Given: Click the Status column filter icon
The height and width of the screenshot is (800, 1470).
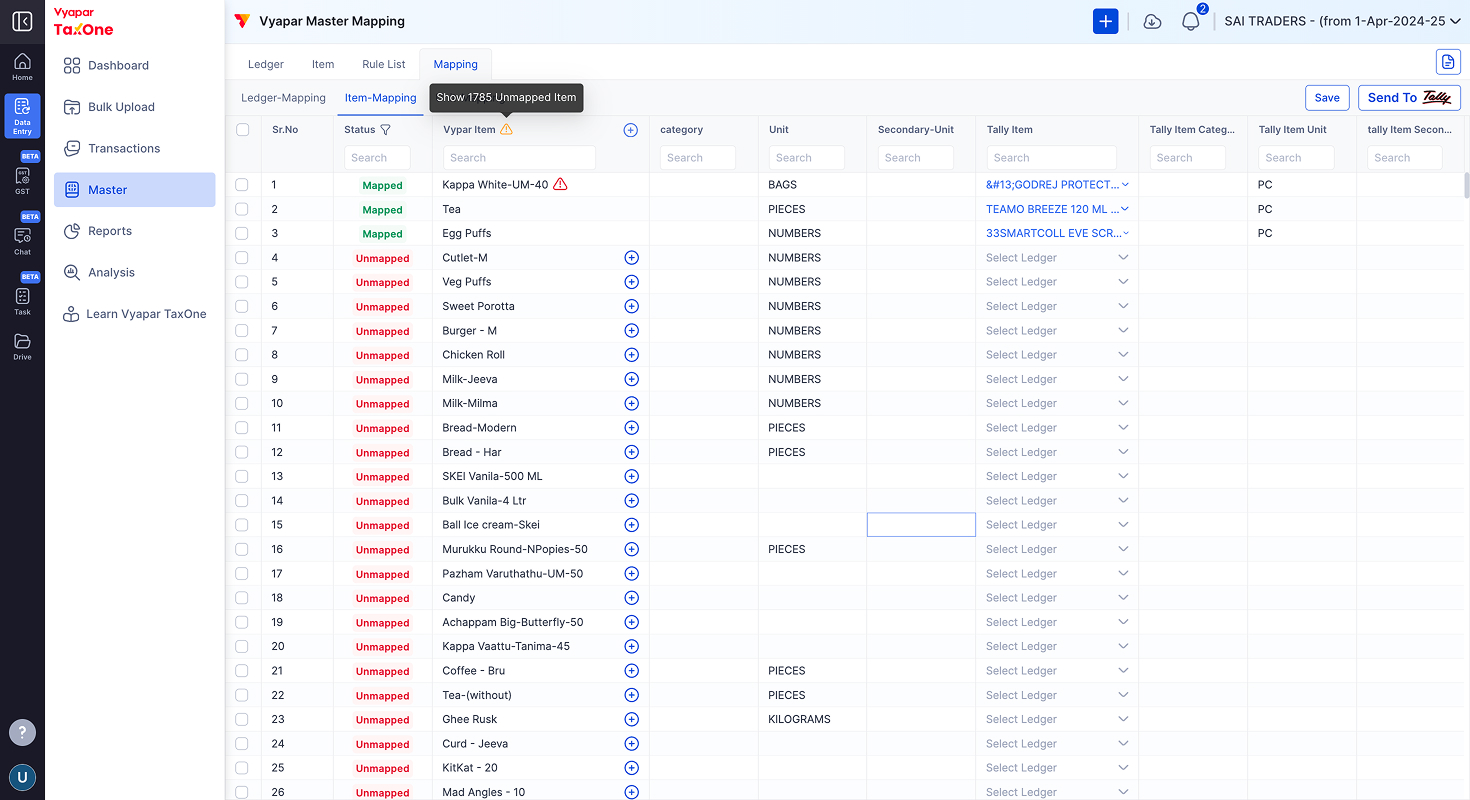Looking at the screenshot, I should (x=385, y=130).
